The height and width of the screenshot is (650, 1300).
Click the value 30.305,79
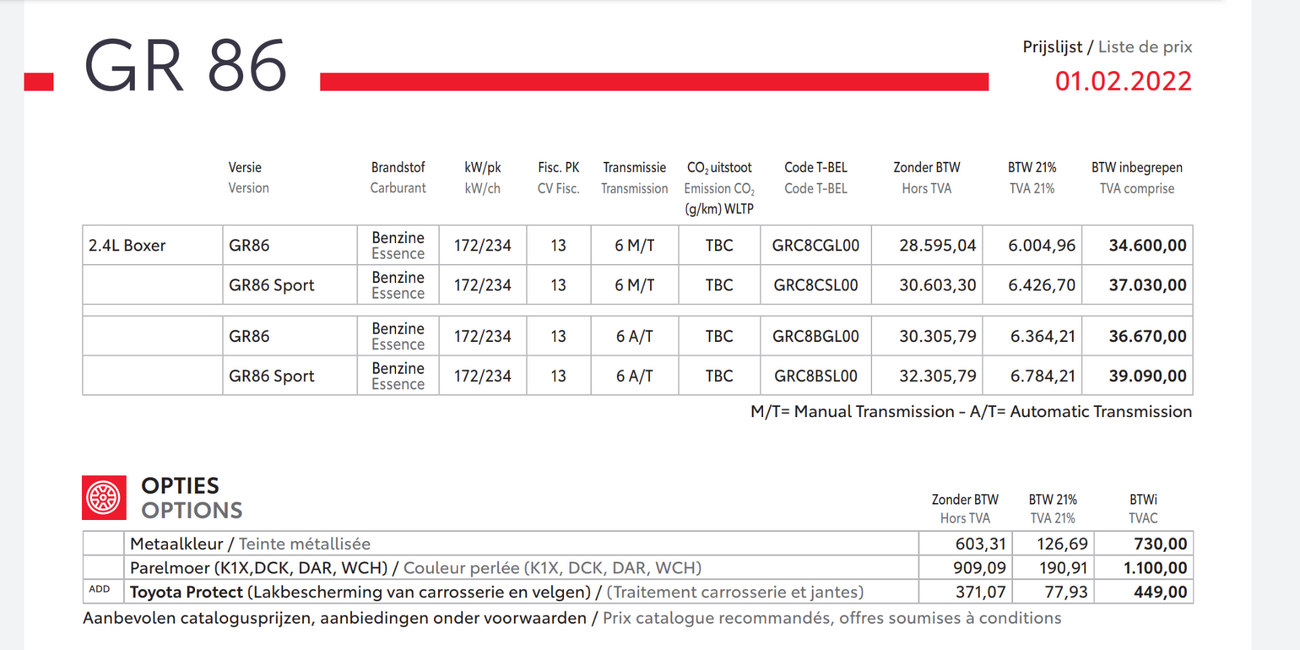[x=937, y=336]
